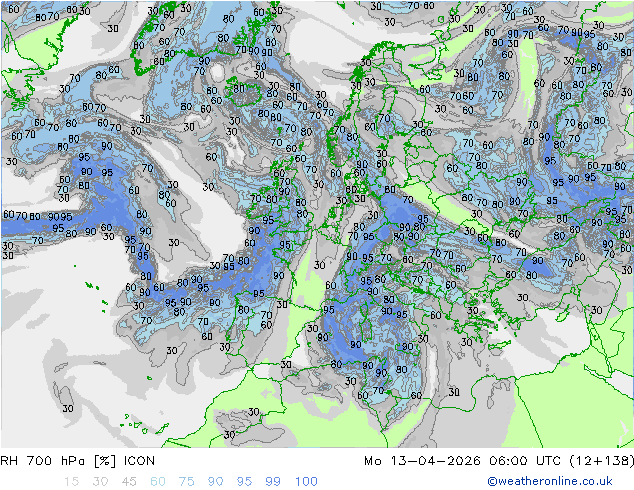Image resolution: width=634 pixels, height=490 pixels.
Task: Select the legend value 95
Action: 244,482
